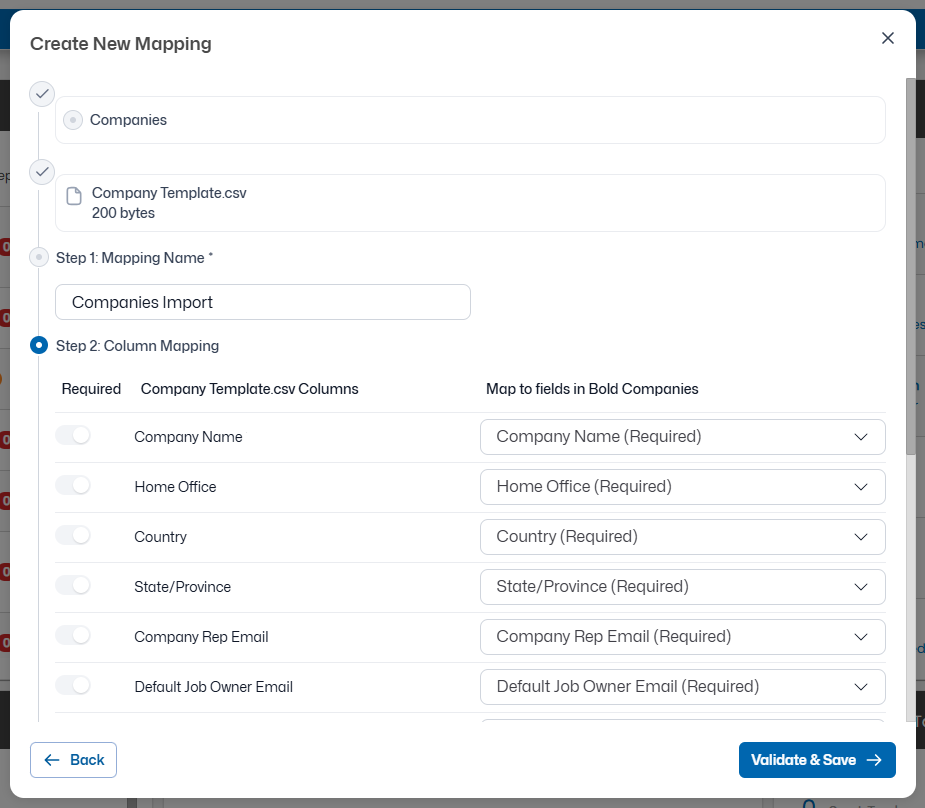Open the Country (Required) dropdown

click(x=683, y=537)
